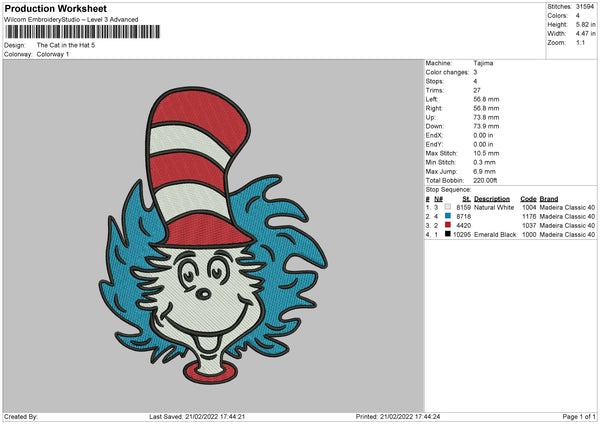Click the Colorway 1 value

[54, 54]
